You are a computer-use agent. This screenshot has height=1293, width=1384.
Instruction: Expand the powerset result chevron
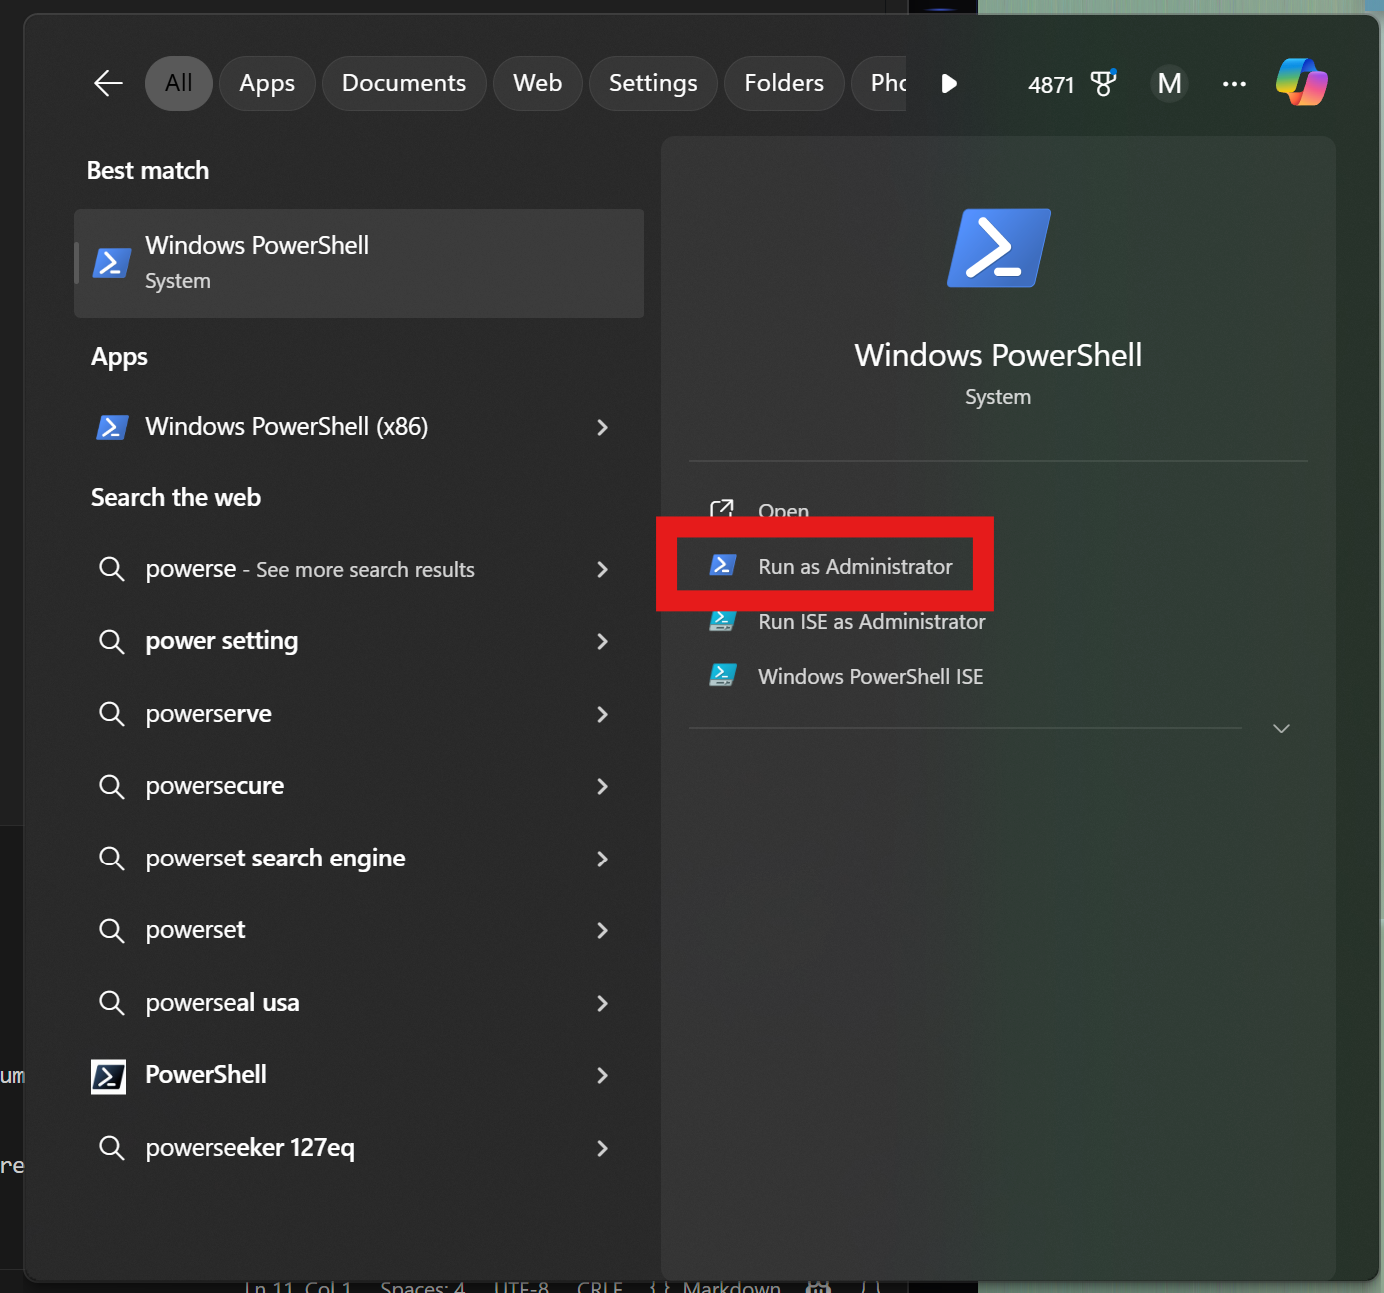click(602, 930)
